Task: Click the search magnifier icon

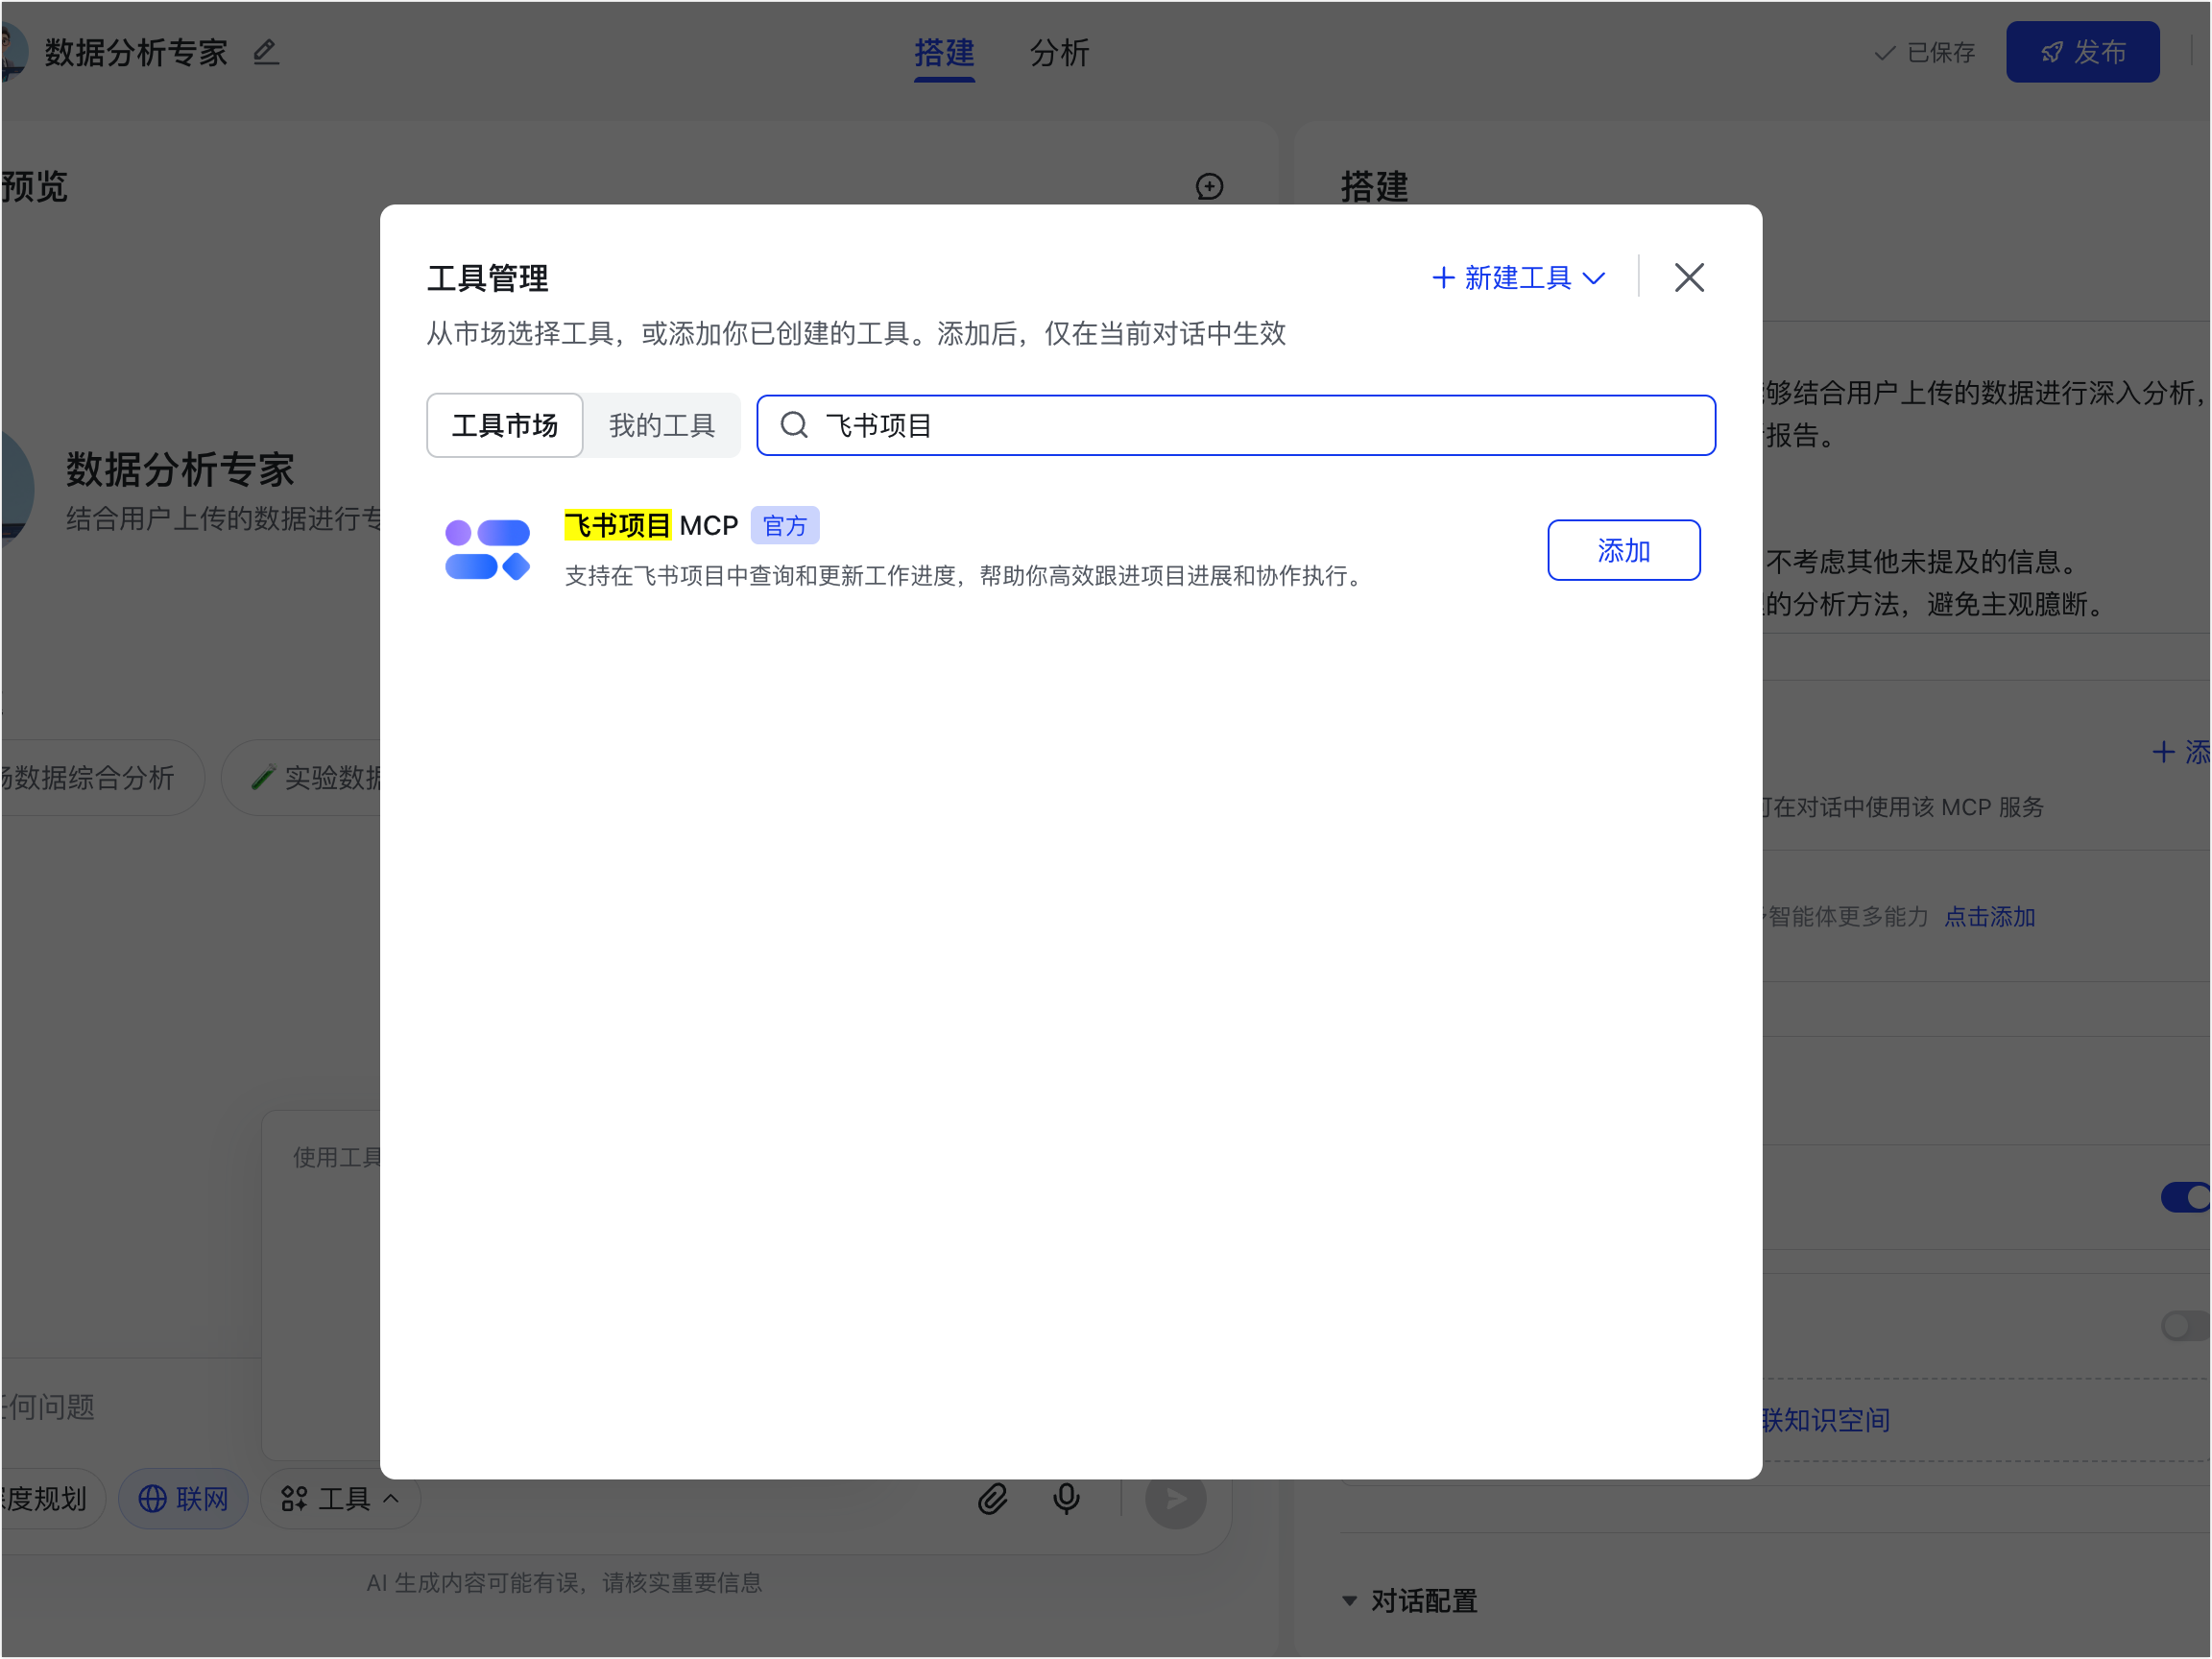Action: (x=794, y=425)
